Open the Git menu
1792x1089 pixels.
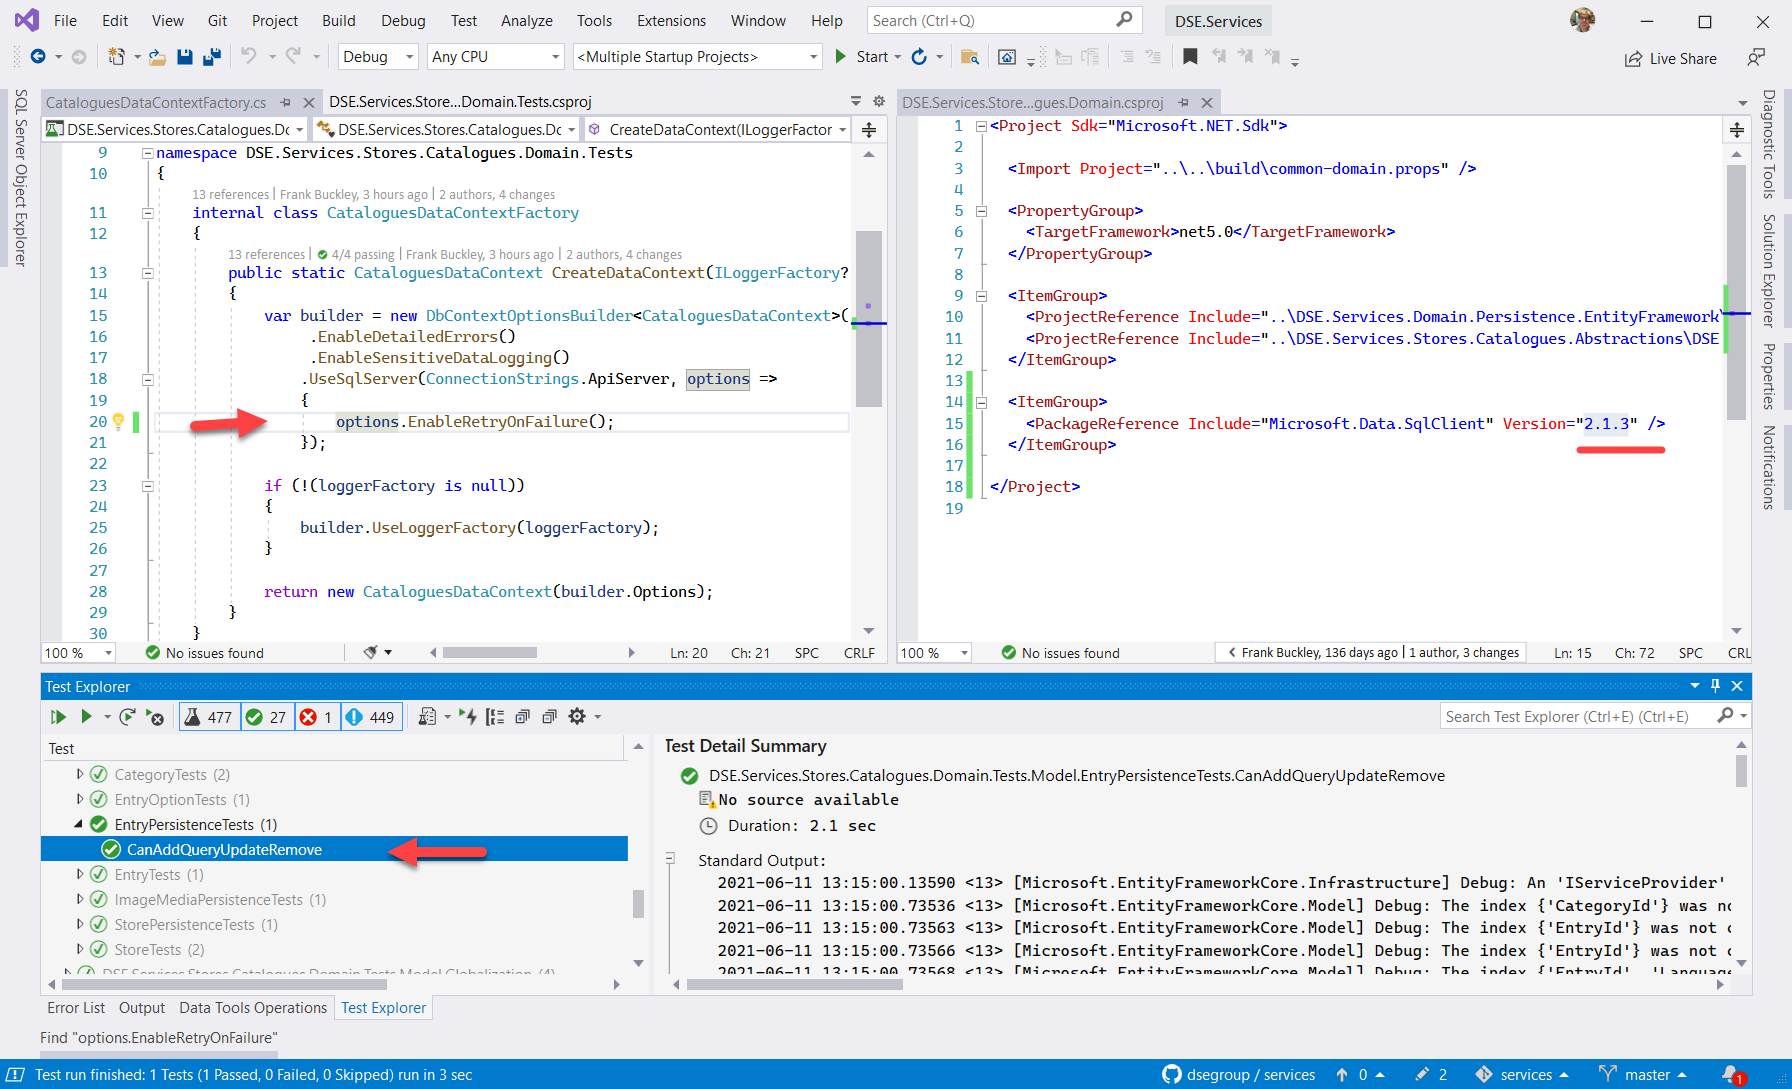pyautogui.click(x=218, y=20)
